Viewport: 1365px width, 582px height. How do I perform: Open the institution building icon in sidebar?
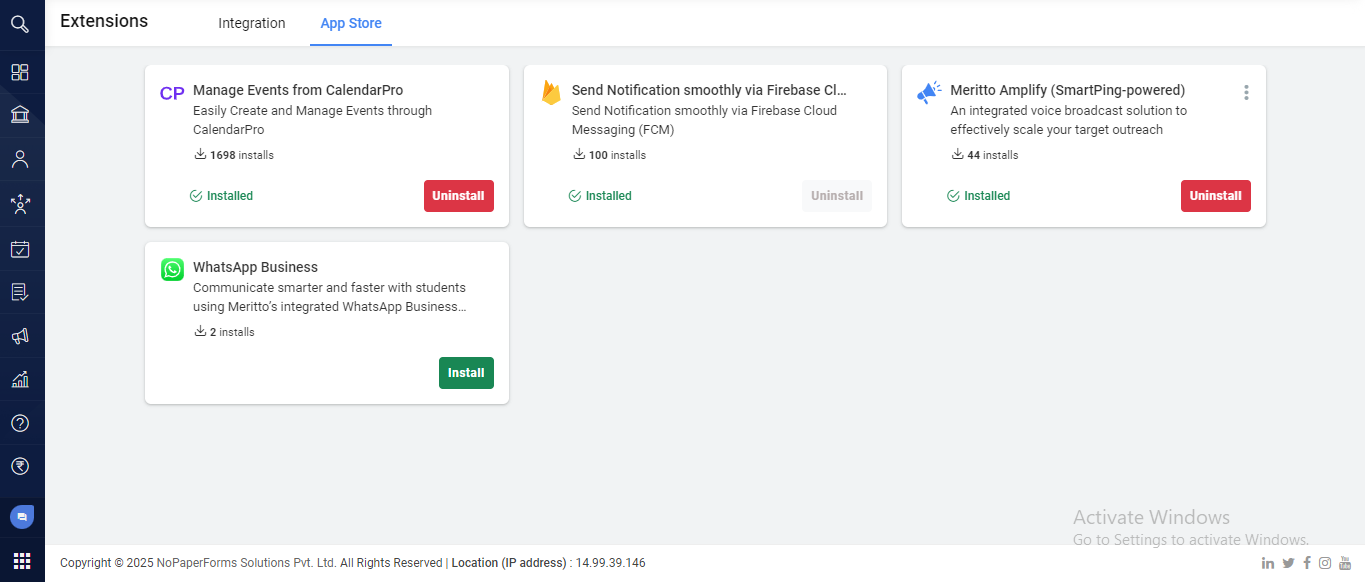20,115
